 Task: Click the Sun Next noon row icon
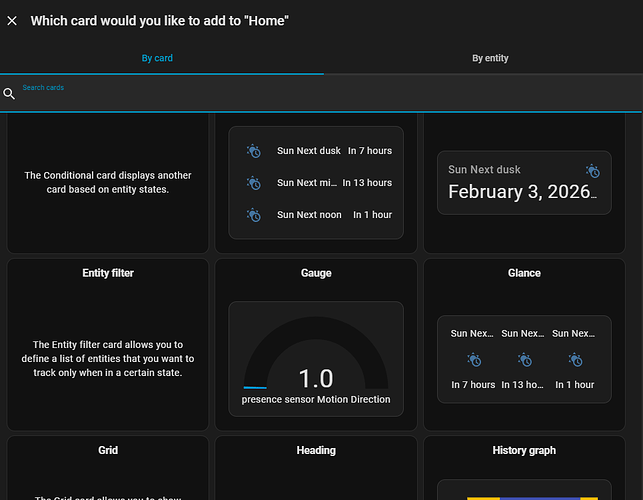[x=254, y=215]
